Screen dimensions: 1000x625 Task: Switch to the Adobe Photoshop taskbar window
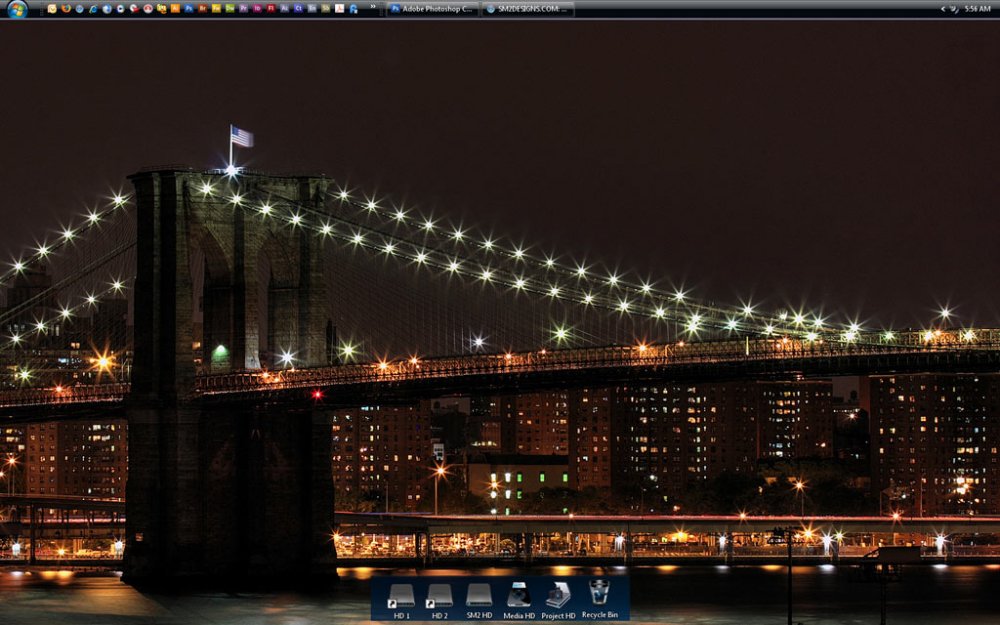click(x=432, y=8)
